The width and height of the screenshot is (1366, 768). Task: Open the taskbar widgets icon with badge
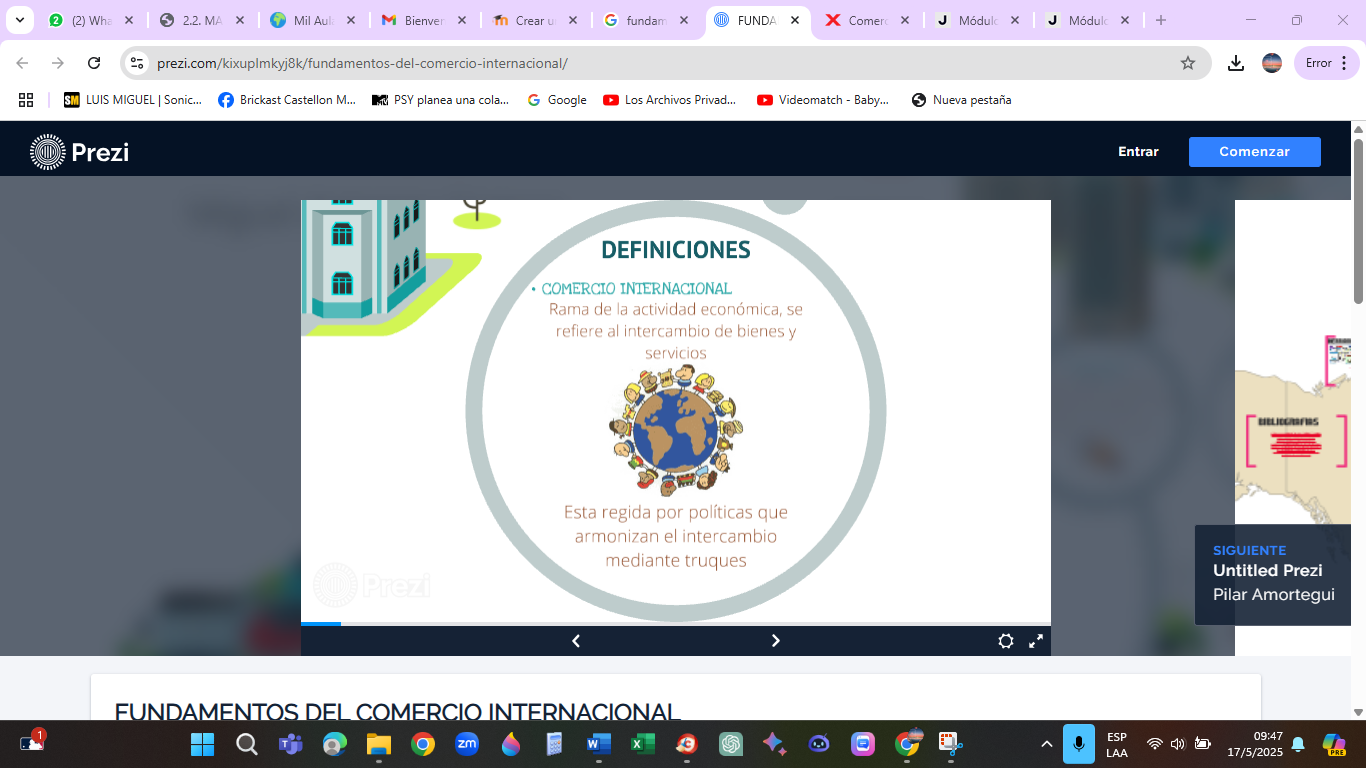32,742
